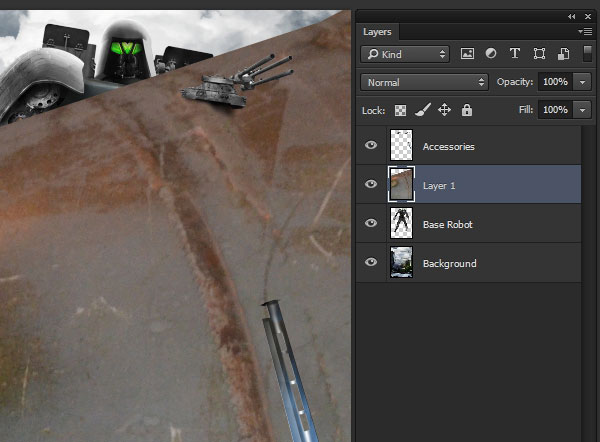This screenshot has width=600, height=442.
Task: Hide Layer 1 visibility eye
Action: [x=371, y=184]
